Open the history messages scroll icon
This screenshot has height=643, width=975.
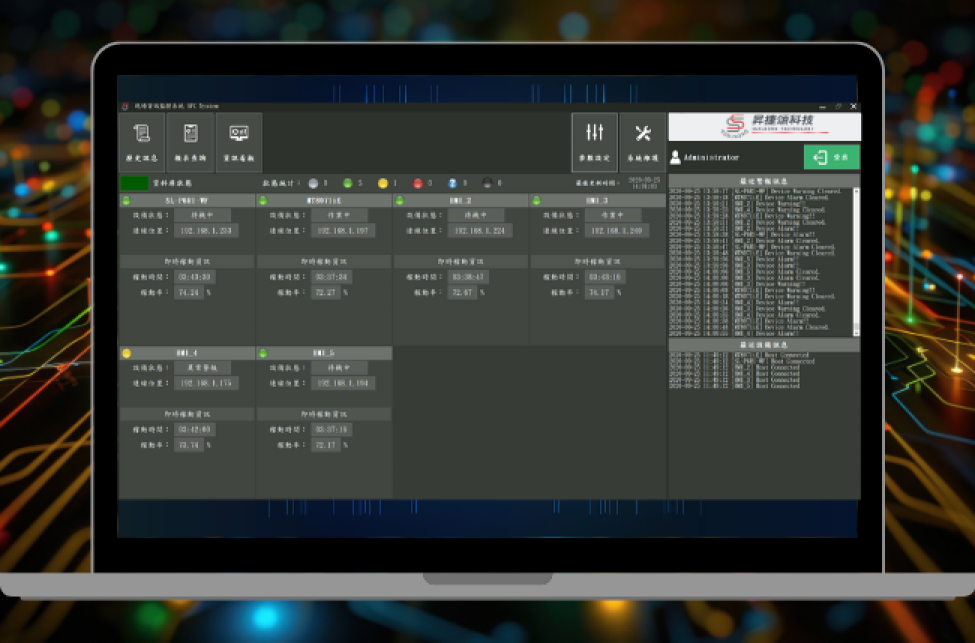pos(142,136)
